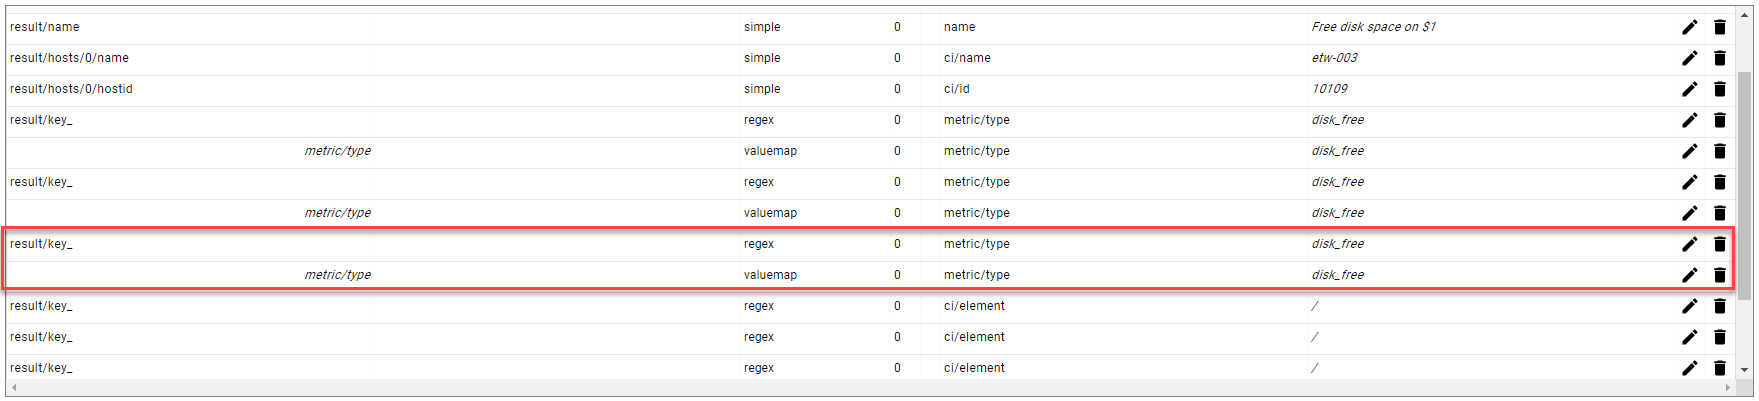Delete the highlighted regex metric/type row
This screenshot has width=1759, height=401.
coord(1720,244)
